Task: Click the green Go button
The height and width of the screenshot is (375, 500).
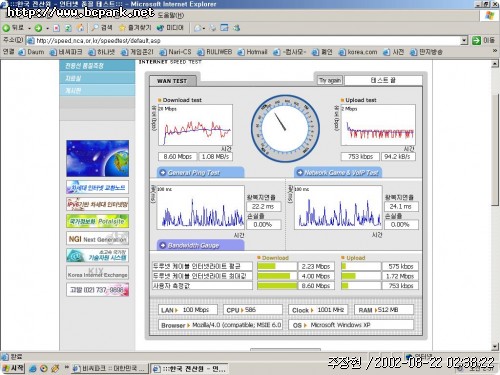Action: pyautogui.click(x=476, y=41)
